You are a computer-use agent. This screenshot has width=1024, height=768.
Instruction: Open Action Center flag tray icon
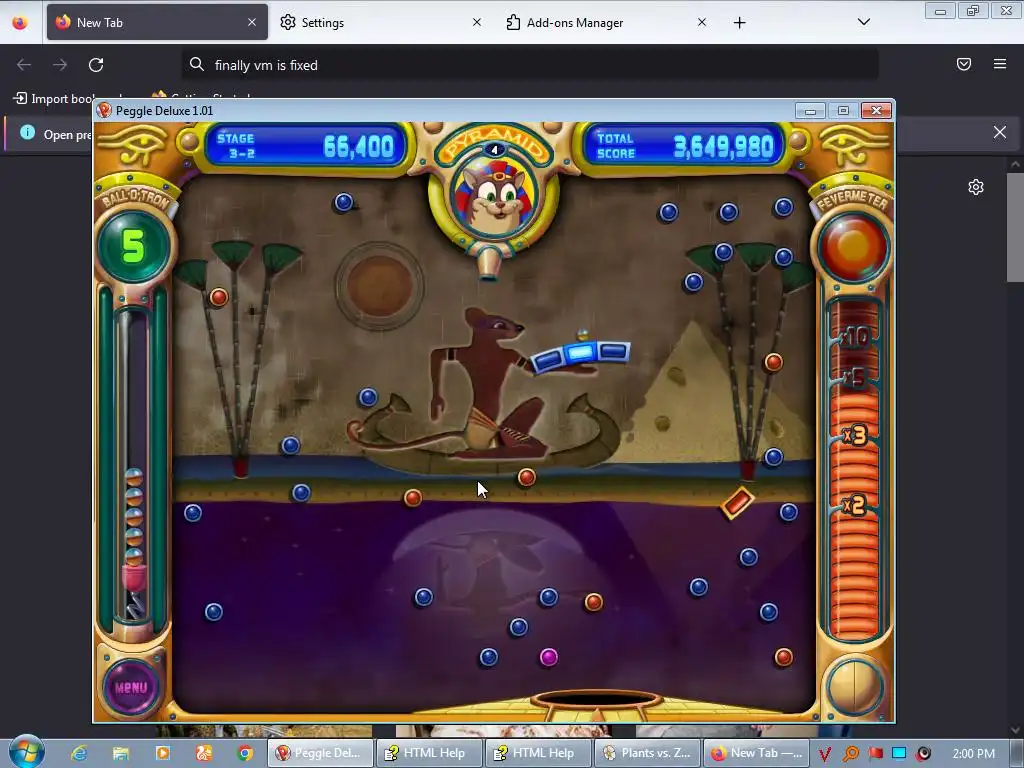pyautogui.click(x=875, y=754)
